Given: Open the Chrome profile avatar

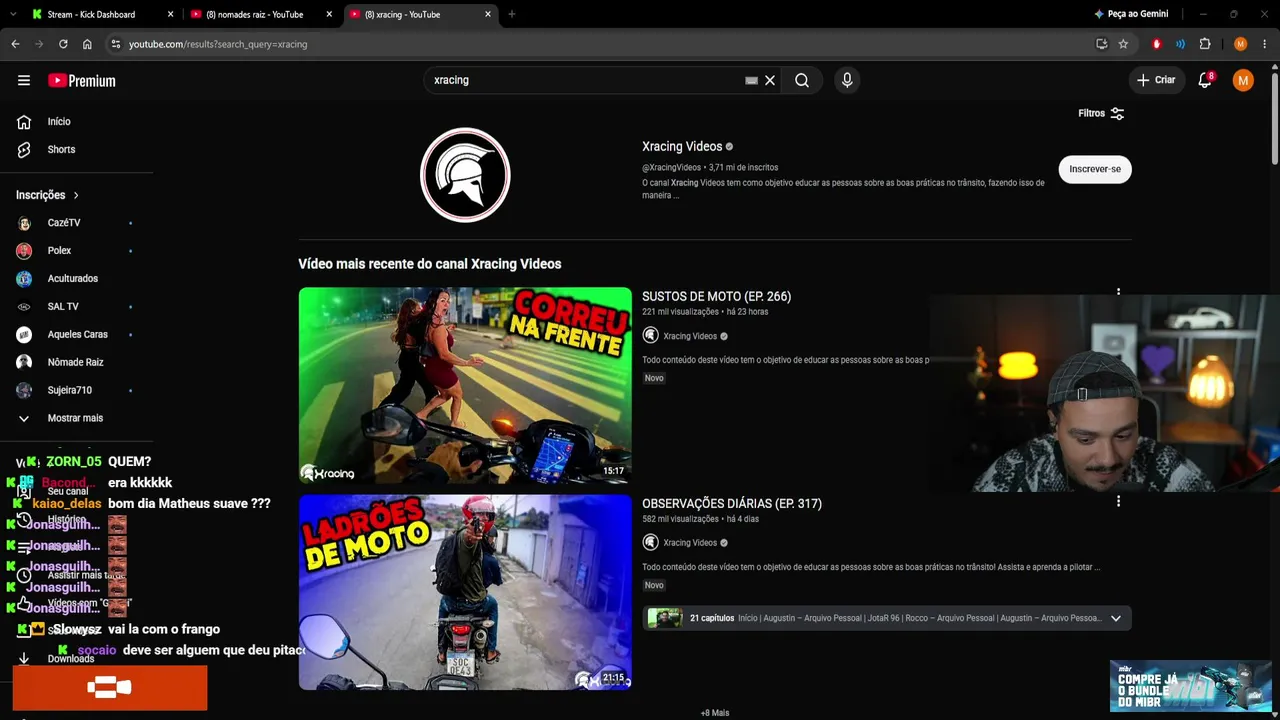Looking at the screenshot, I should click(1241, 44).
